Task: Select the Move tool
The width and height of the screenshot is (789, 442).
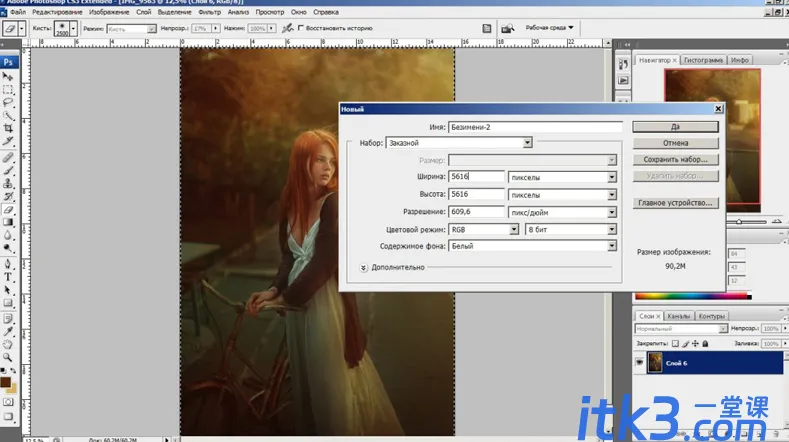Action: pos(8,76)
